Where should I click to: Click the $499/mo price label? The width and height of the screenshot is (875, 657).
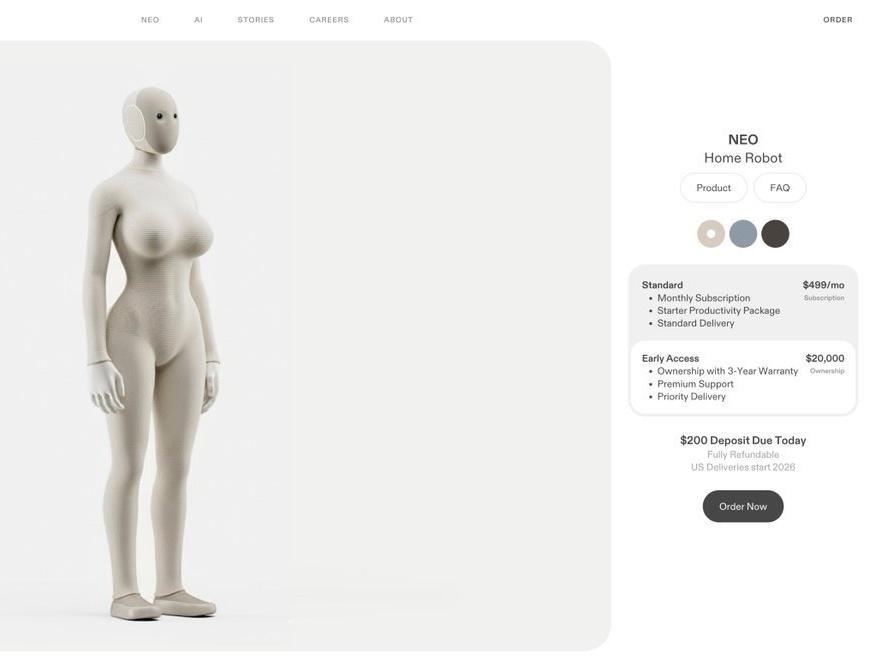(823, 285)
